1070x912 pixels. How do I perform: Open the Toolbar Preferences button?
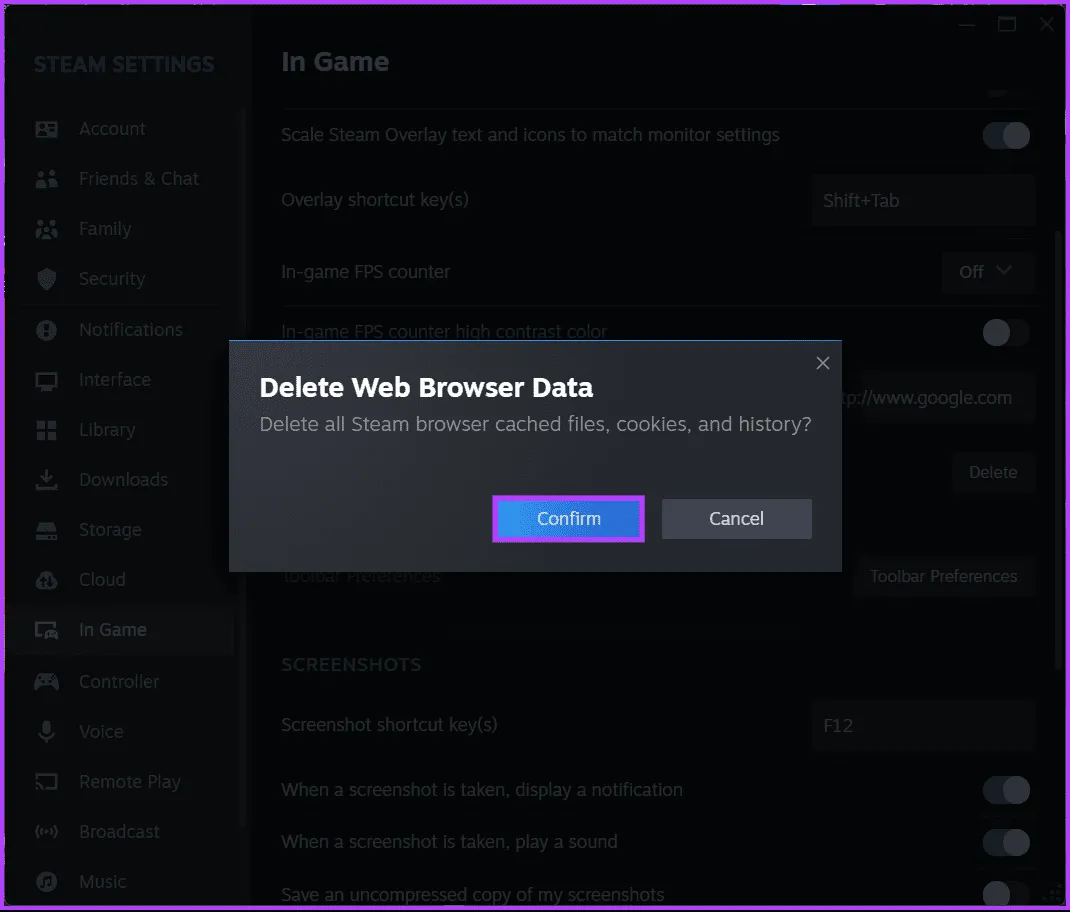point(943,577)
